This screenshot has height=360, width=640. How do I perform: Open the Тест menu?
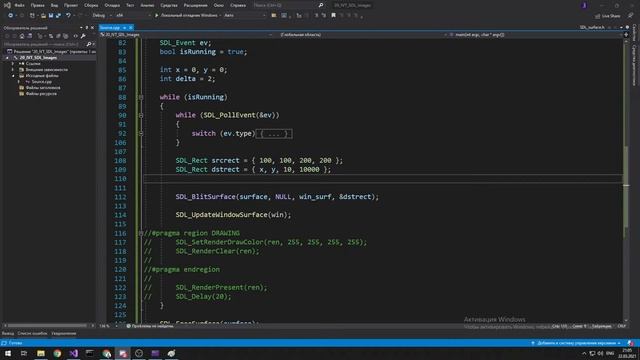point(130,5)
